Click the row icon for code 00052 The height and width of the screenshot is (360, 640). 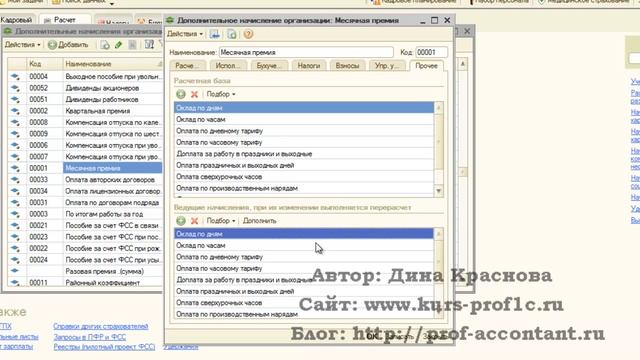tap(16, 88)
